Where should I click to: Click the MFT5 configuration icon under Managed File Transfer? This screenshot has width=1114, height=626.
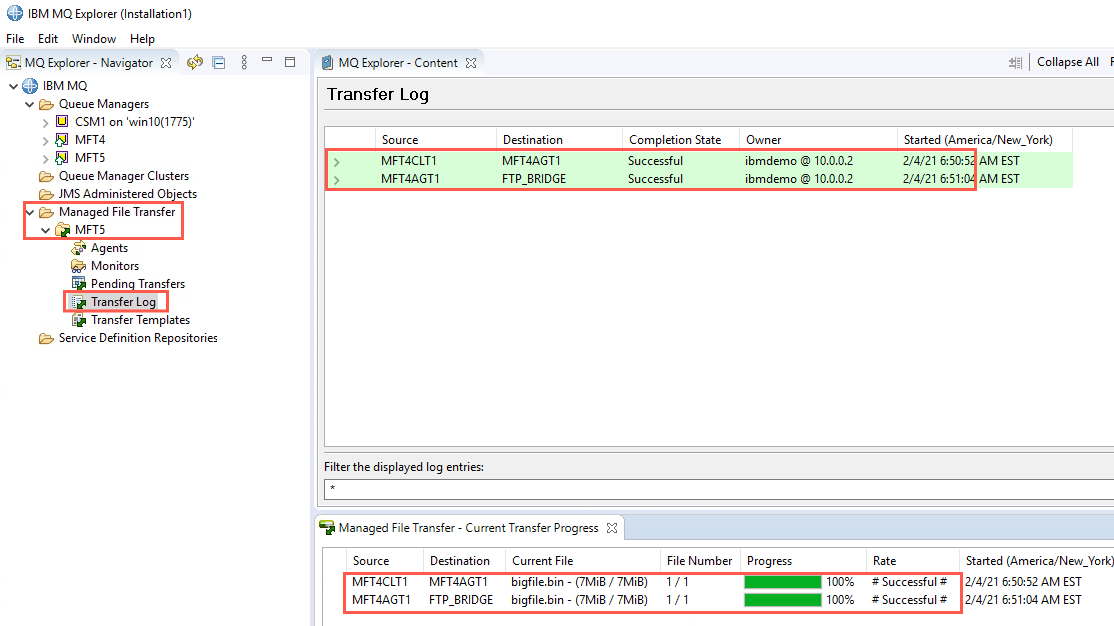pos(63,230)
